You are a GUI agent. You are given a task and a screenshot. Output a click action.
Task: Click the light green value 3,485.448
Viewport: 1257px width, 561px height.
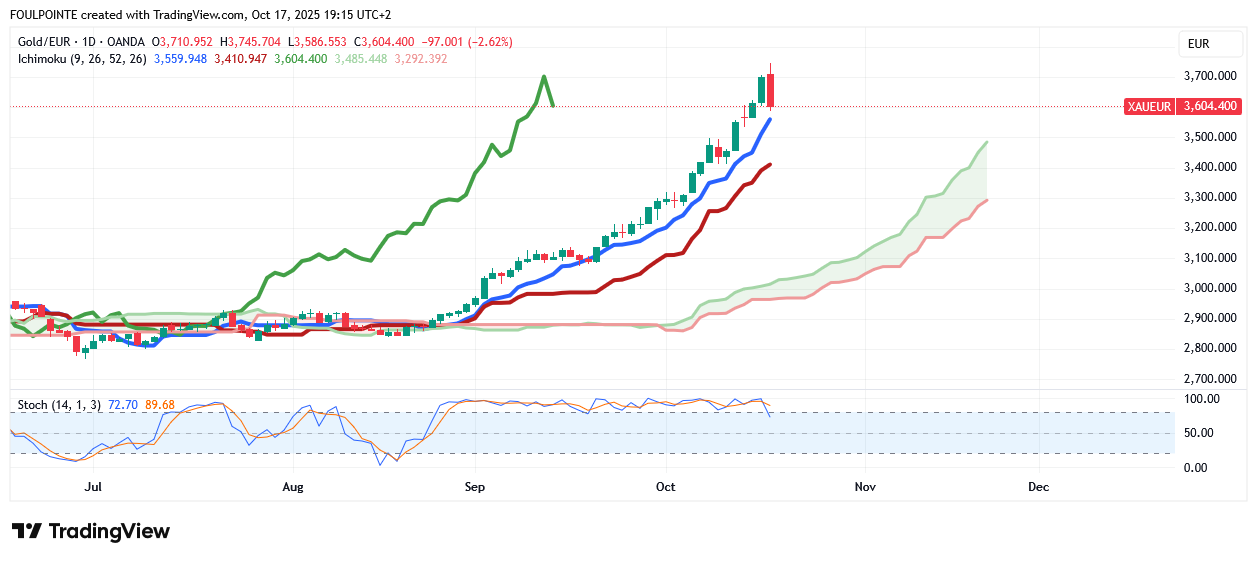coord(360,59)
